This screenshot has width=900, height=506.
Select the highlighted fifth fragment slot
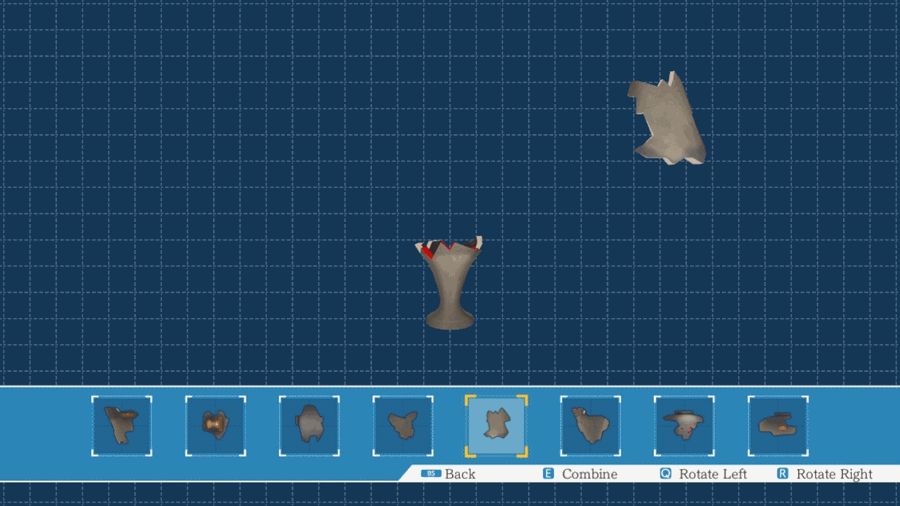[496, 426]
